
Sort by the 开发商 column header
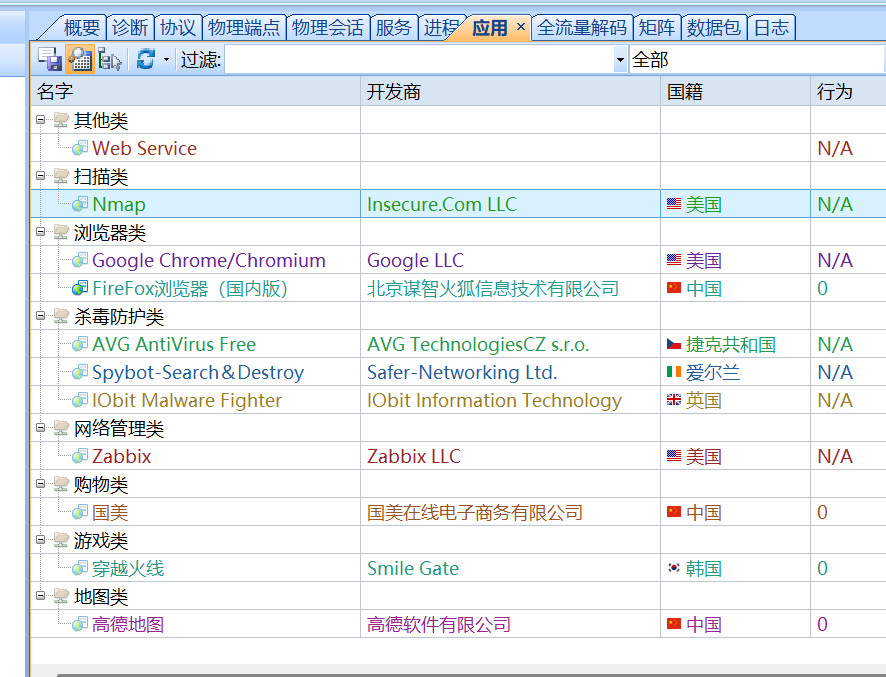coord(510,91)
